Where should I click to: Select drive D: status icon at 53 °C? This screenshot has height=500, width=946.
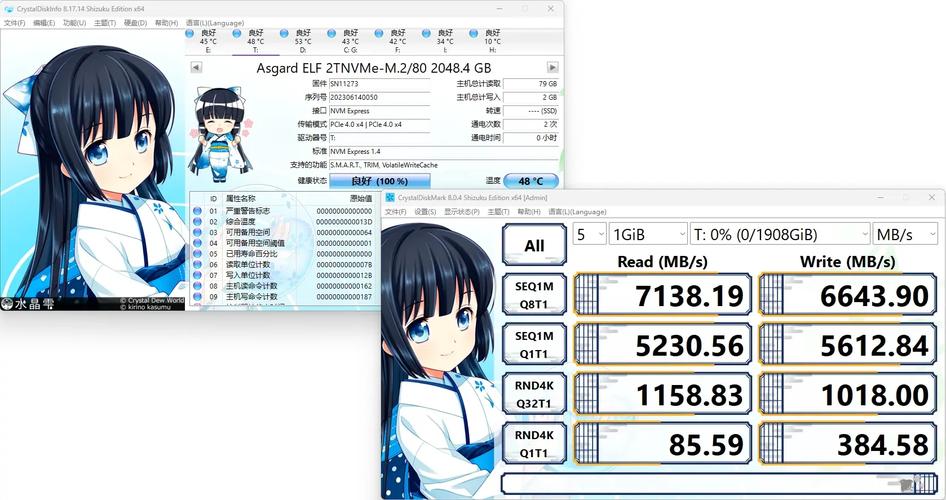point(284,33)
